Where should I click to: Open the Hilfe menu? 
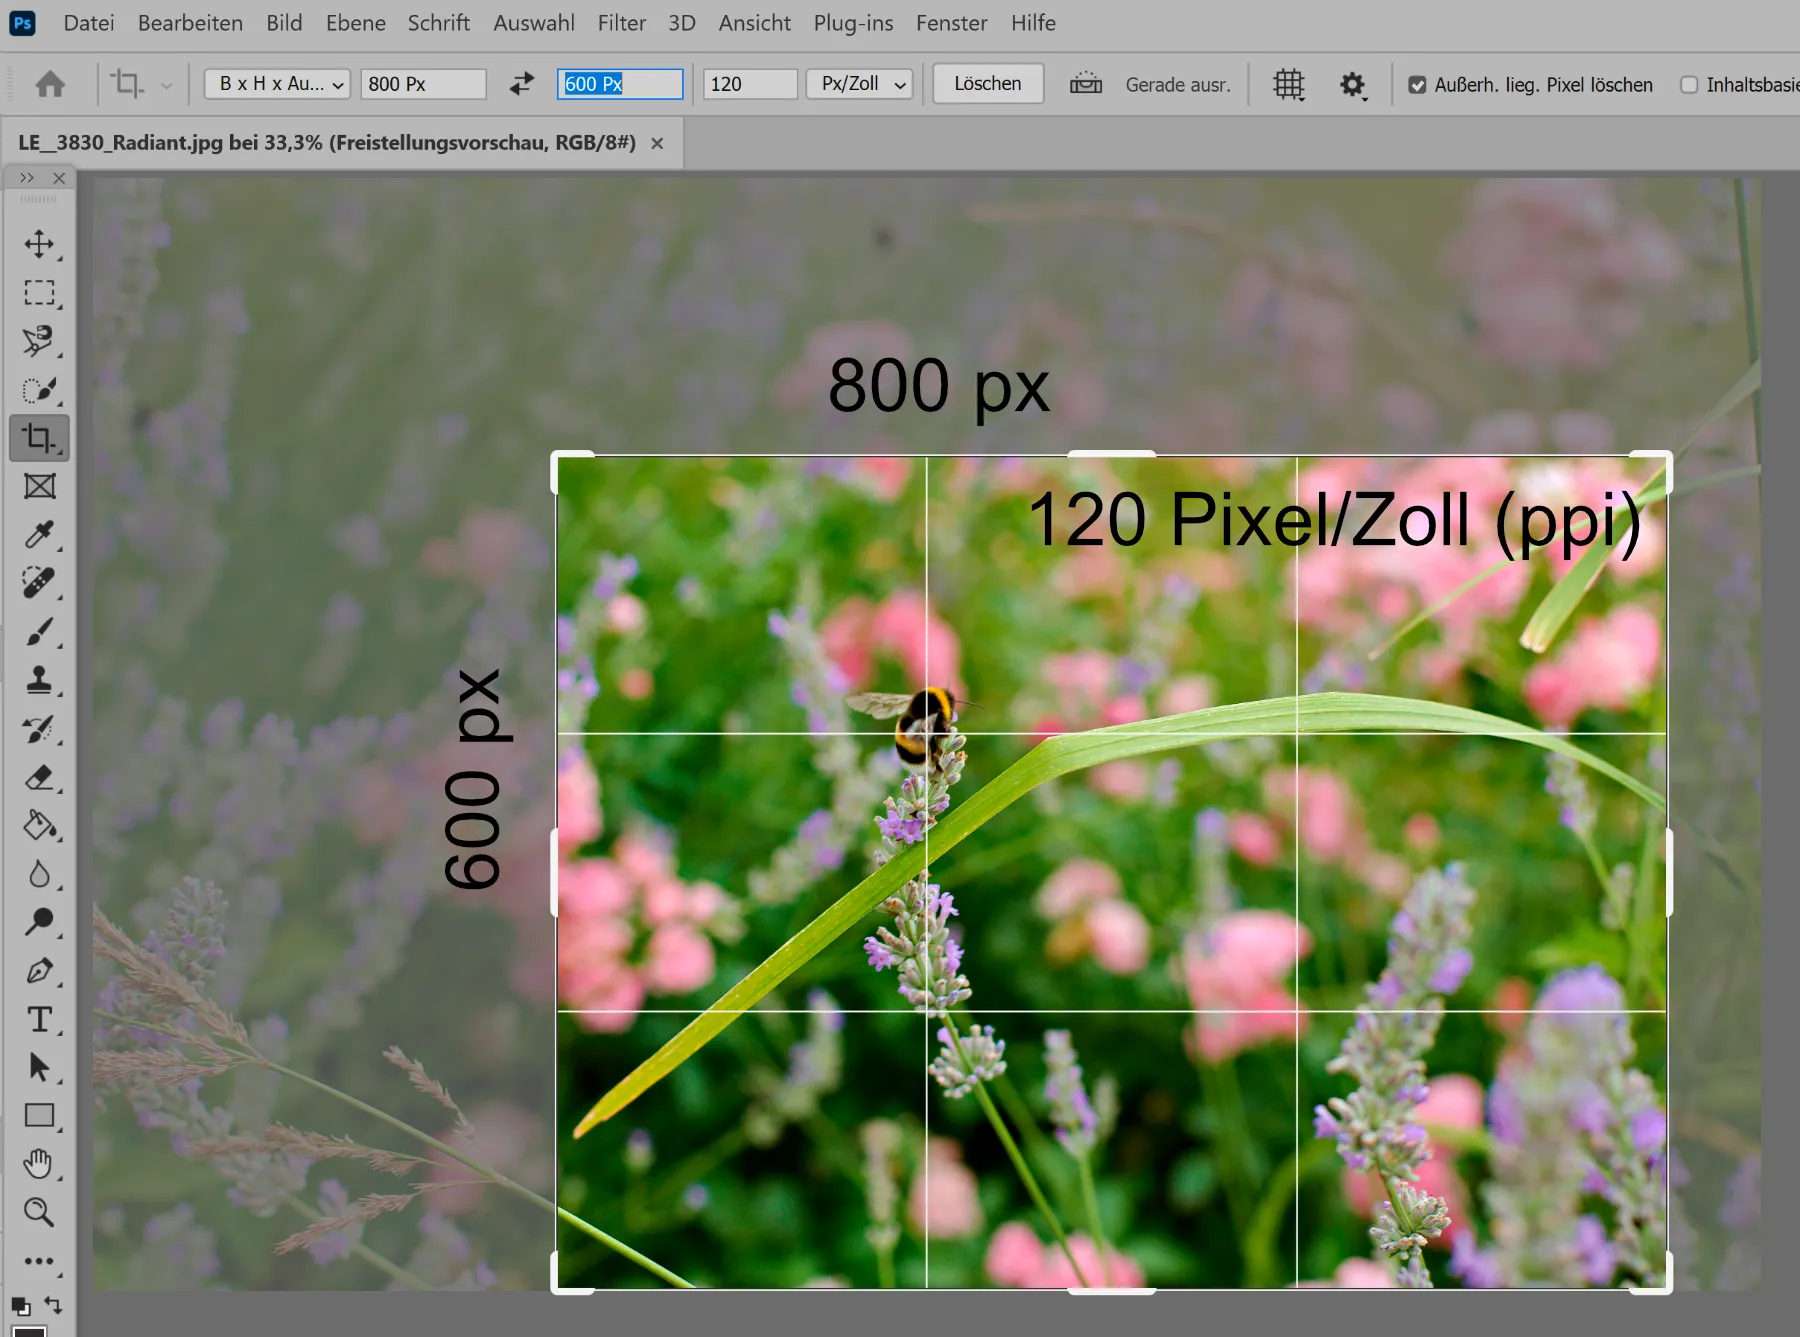[x=1033, y=23]
